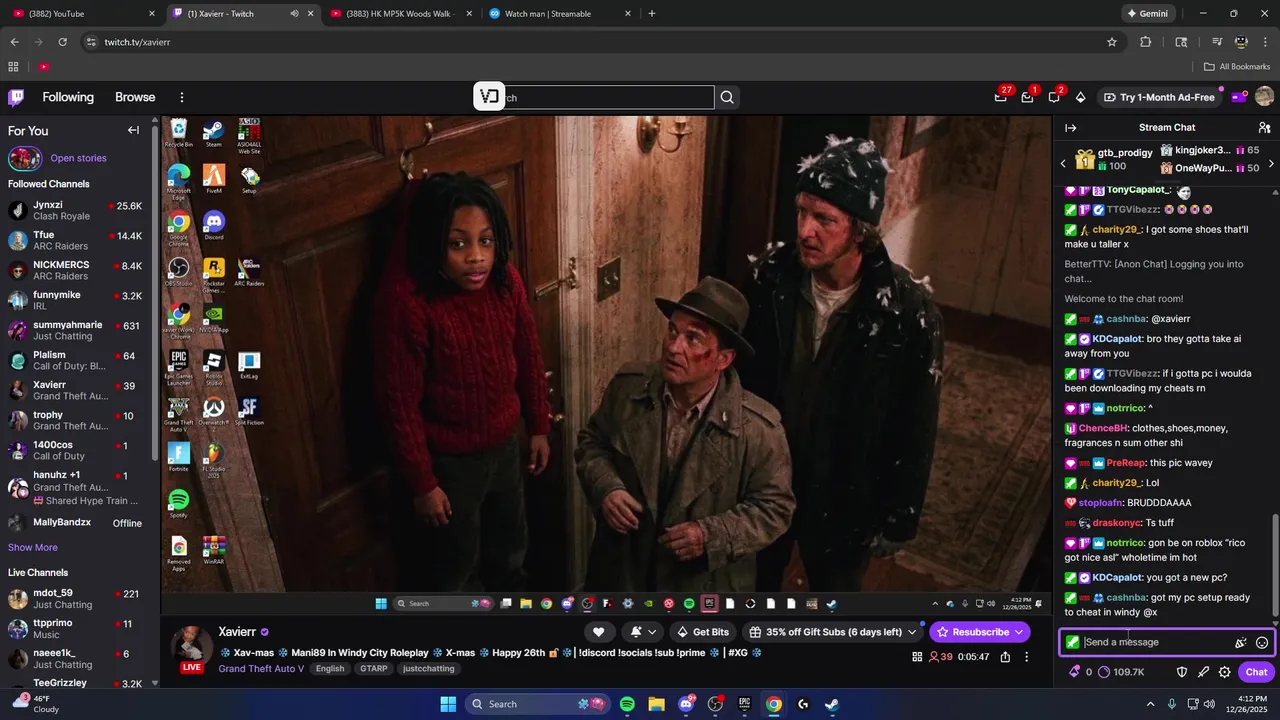Open the channel points 109.7K balance

coord(1121,672)
